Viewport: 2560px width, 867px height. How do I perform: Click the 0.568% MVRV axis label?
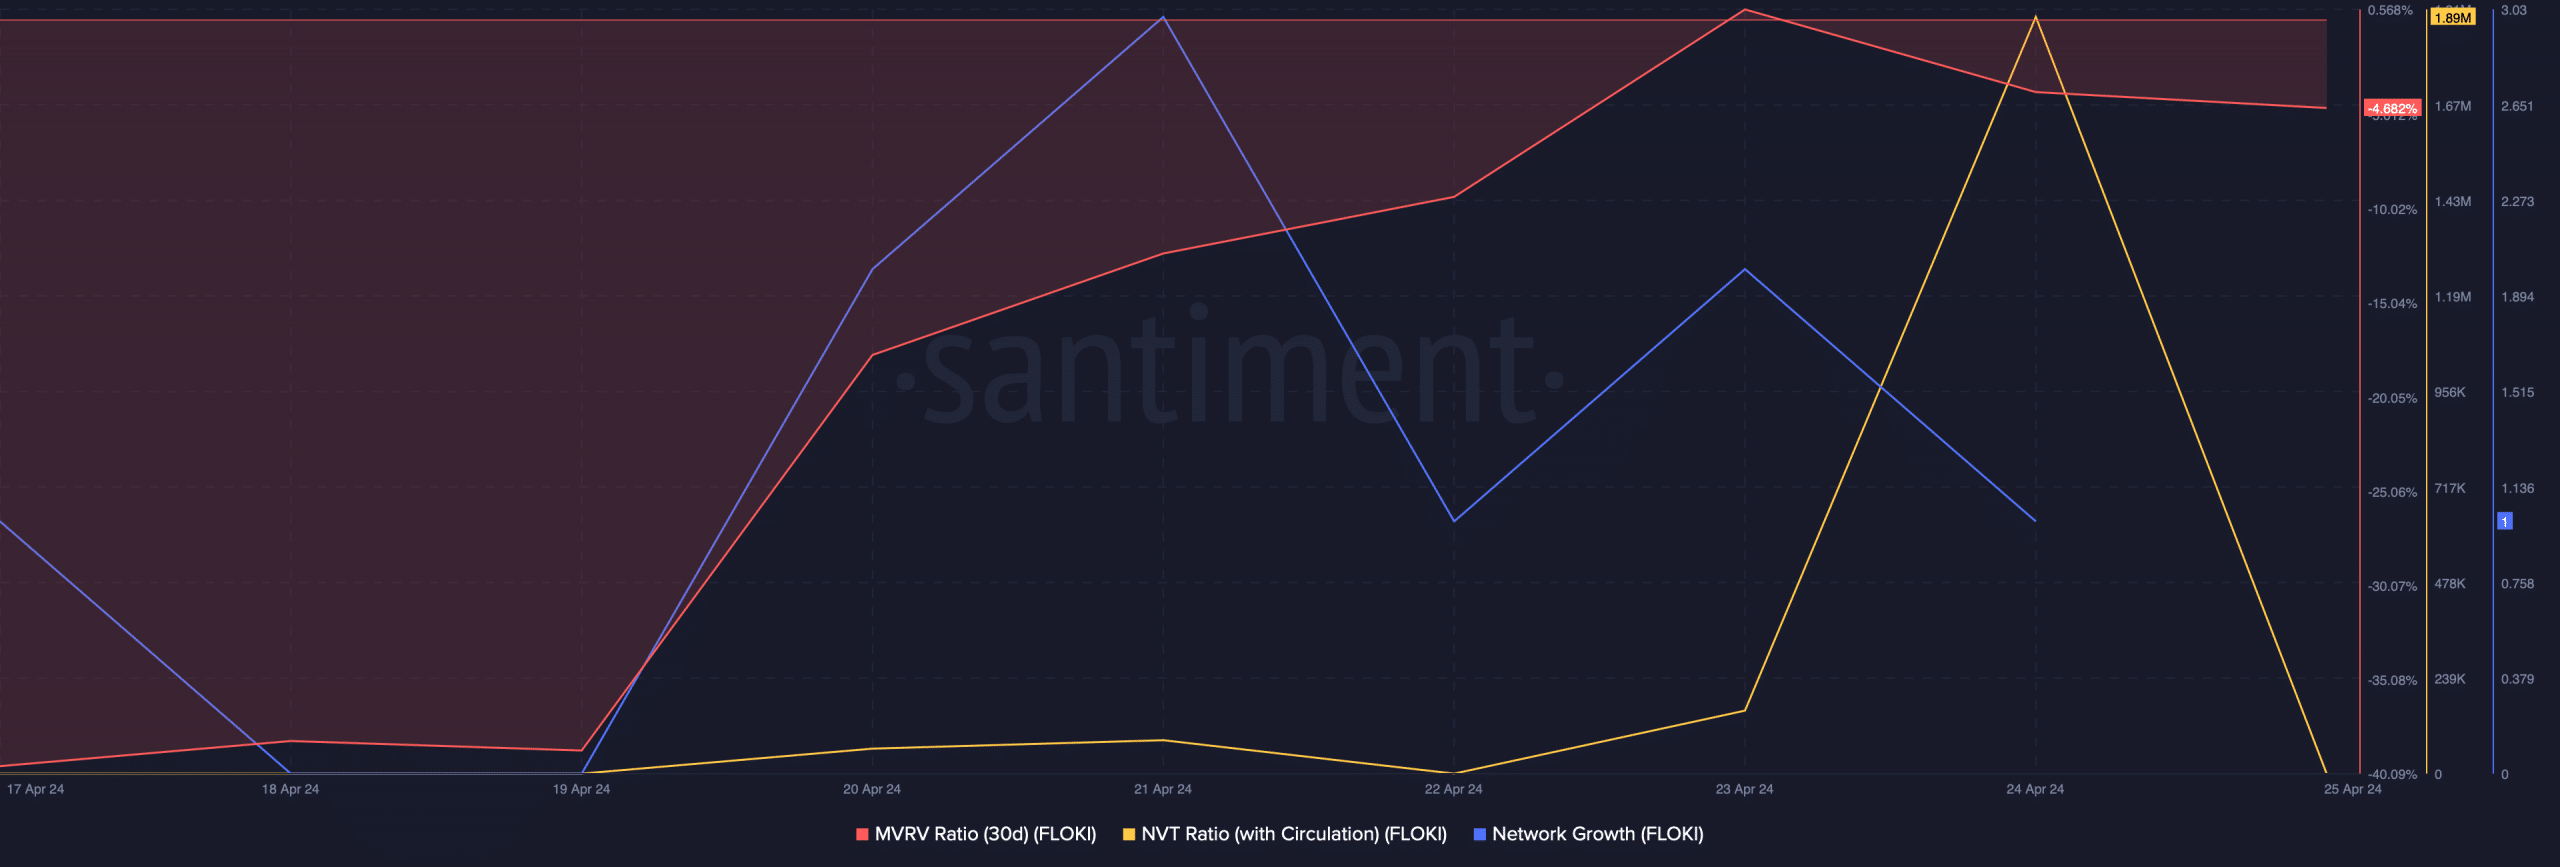(2390, 10)
